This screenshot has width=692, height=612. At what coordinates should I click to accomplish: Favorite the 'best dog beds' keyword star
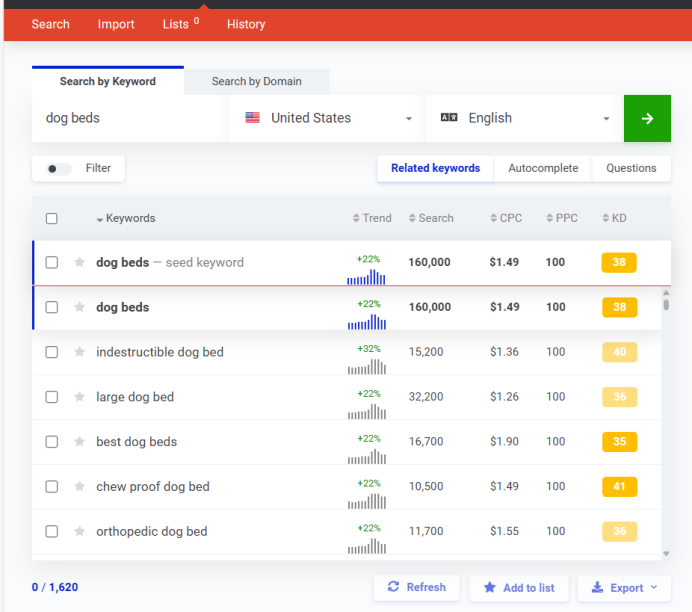79,442
